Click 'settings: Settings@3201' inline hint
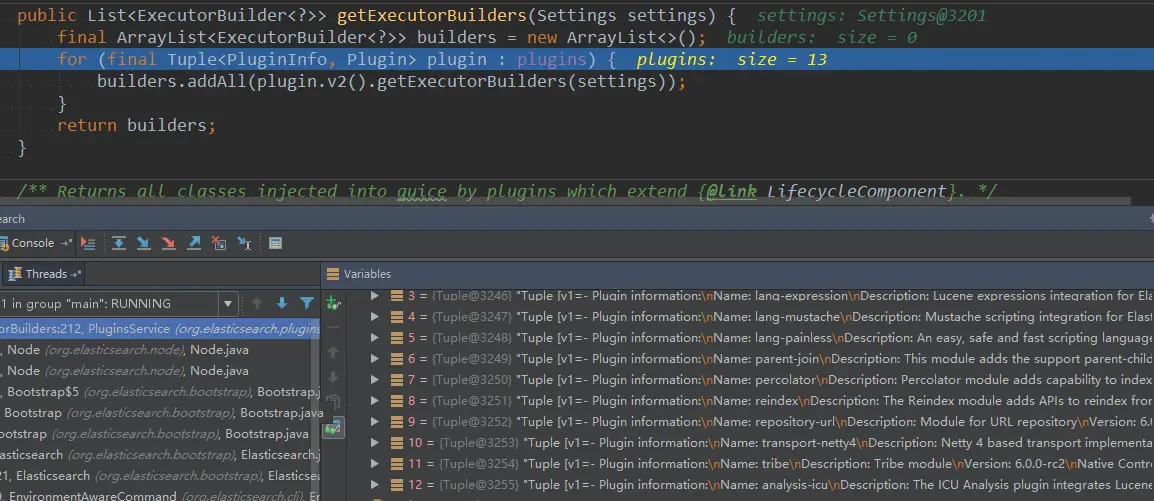The height and width of the screenshot is (501, 1154). (871, 15)
